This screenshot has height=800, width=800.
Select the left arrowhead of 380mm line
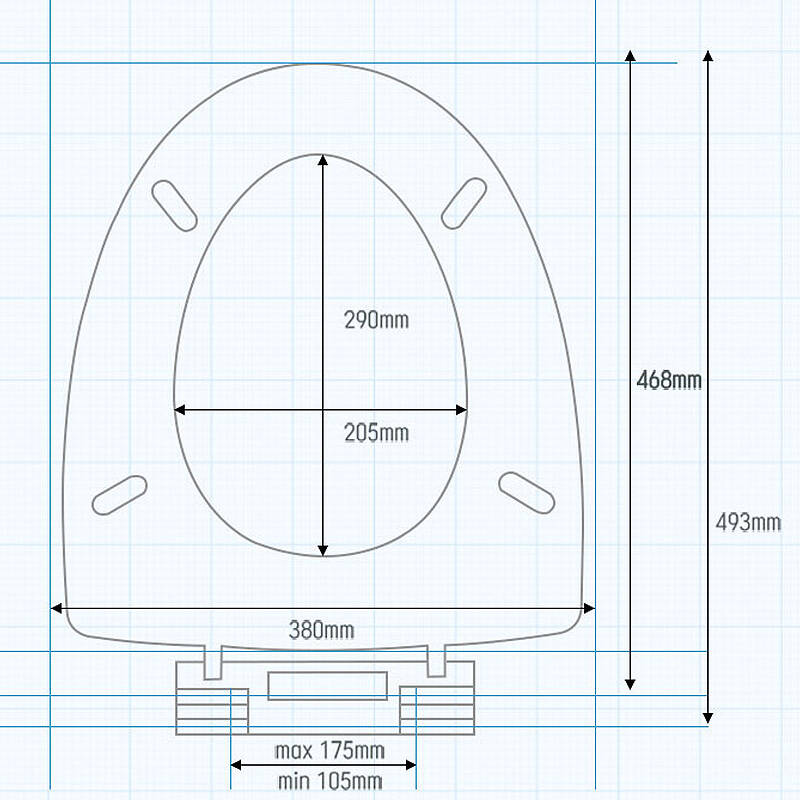pyautogui.click(x=57, y=608)
